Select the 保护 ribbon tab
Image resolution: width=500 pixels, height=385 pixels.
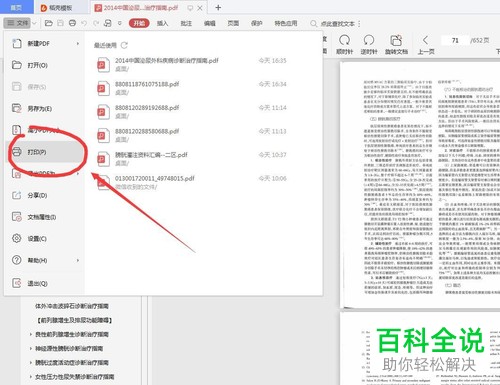257,23
